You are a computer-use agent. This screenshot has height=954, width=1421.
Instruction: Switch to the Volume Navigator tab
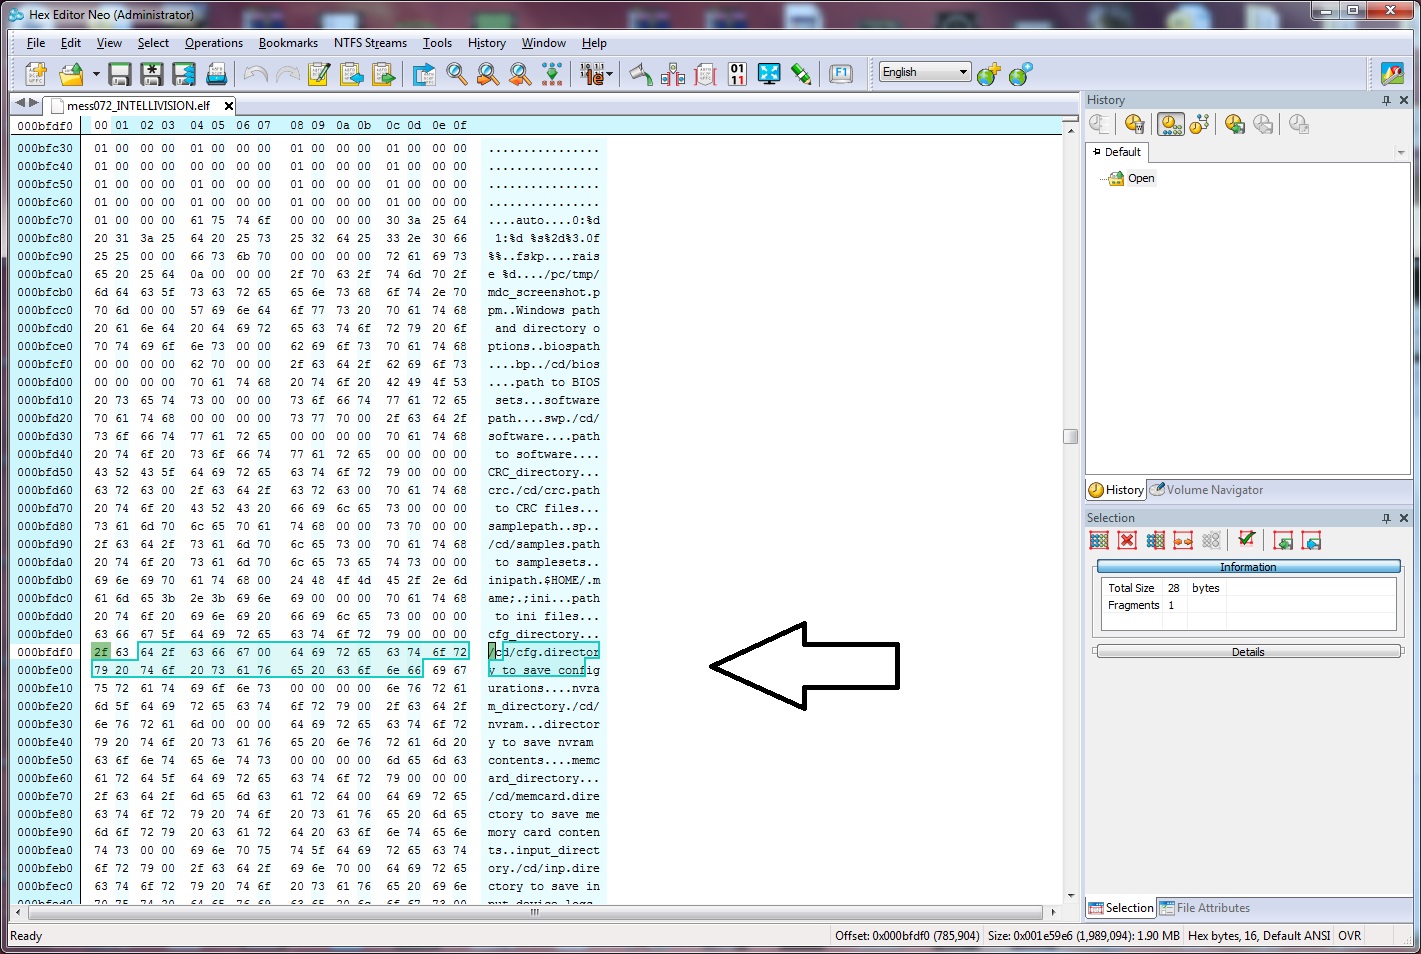coord(1206,490)
